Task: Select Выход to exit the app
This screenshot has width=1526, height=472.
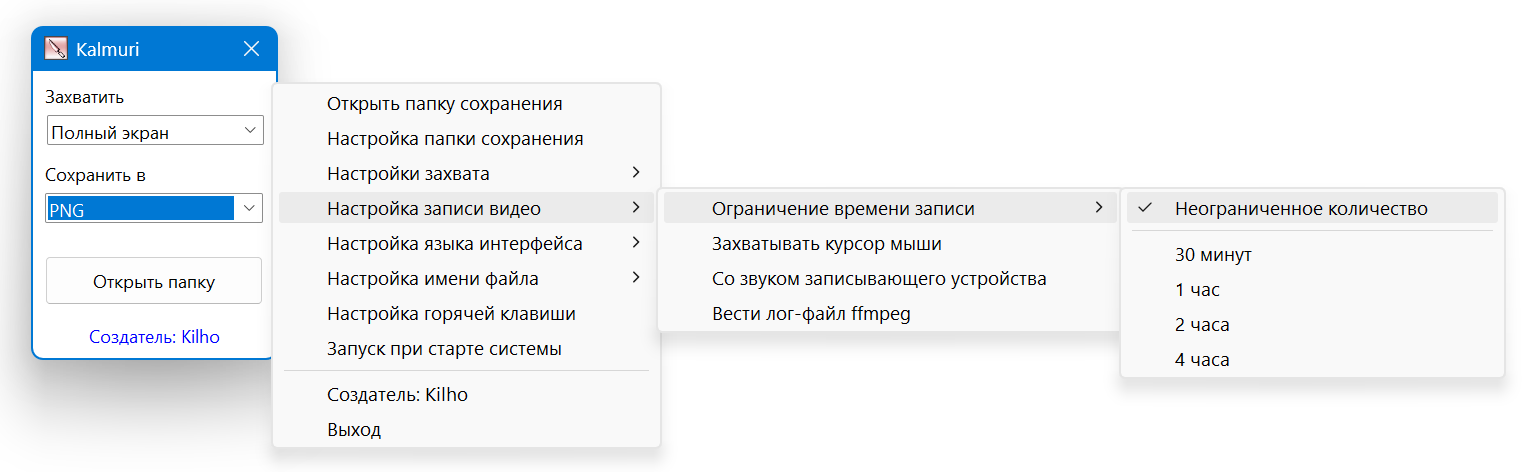Action: pos(354,430)
